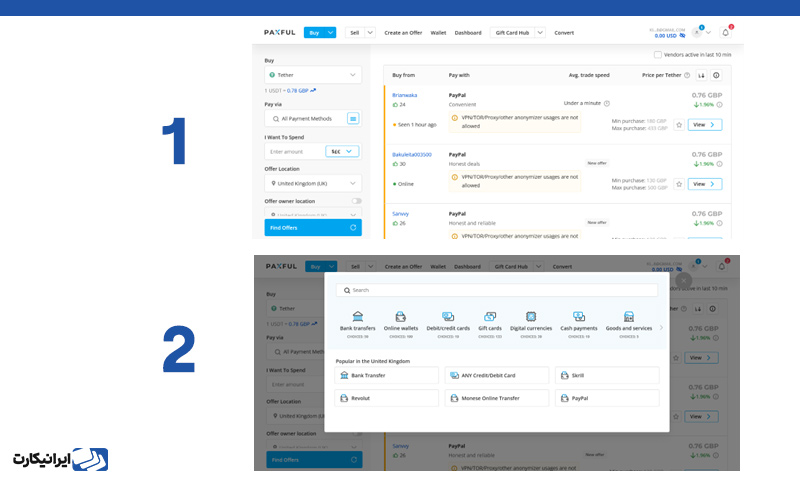Open currency dropdown beside Enter amount field
The width and height of the screenshot is (800, 477).
[342, 152]
